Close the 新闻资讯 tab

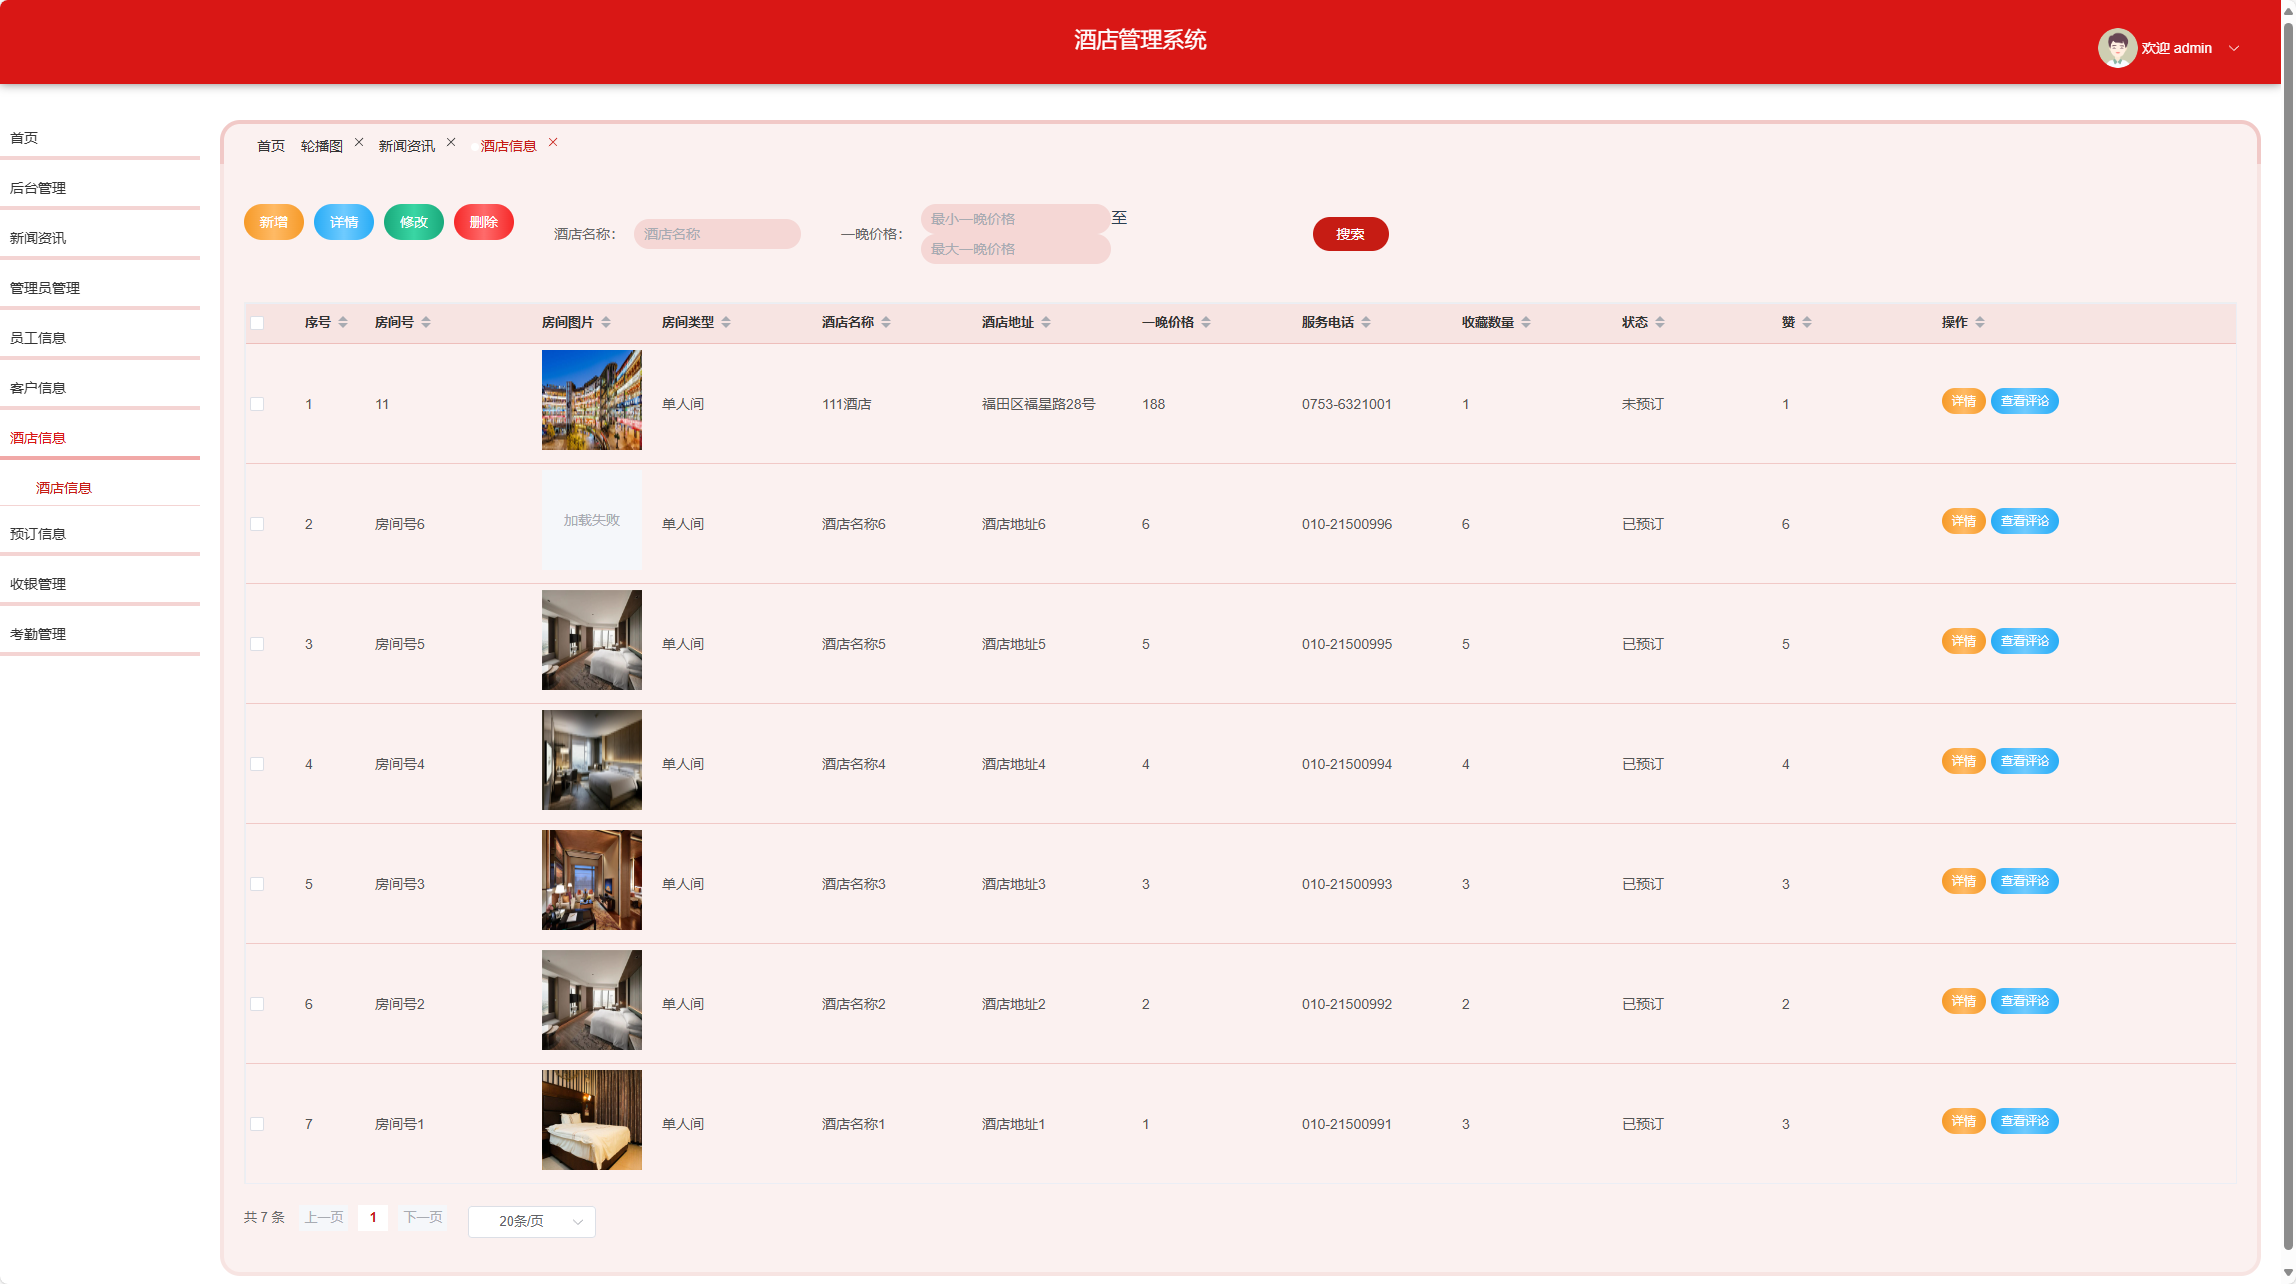tap(451, 143)
